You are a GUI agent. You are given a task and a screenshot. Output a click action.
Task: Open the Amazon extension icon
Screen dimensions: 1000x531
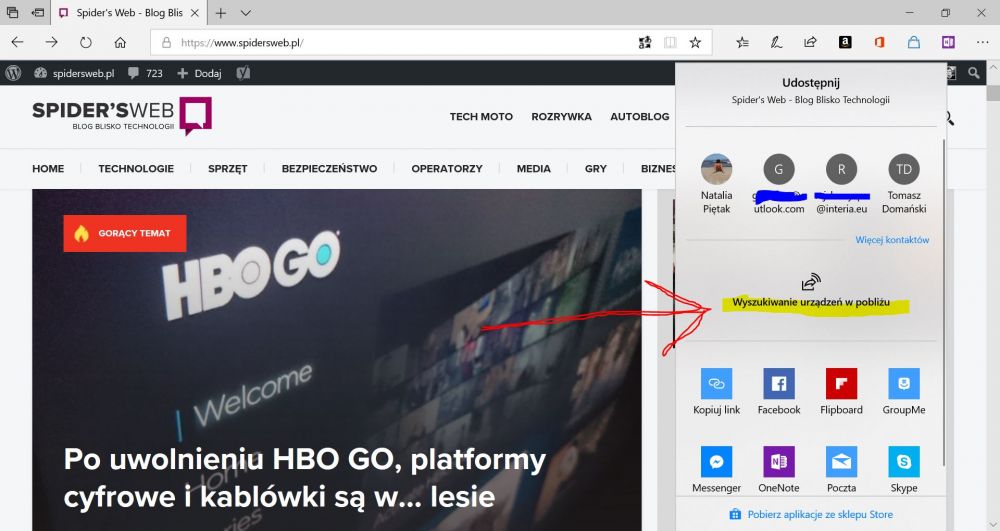coord(845,43)
